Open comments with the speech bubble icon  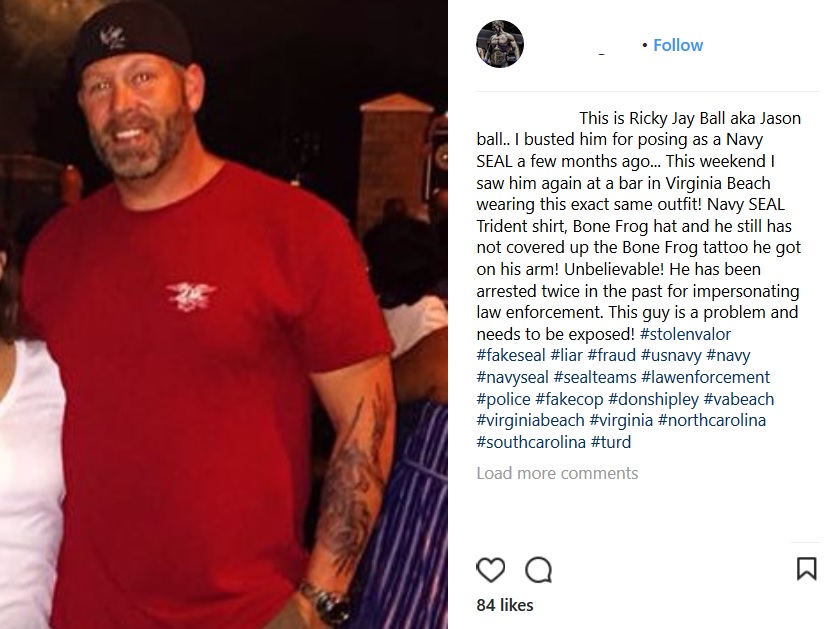[538, 570]
